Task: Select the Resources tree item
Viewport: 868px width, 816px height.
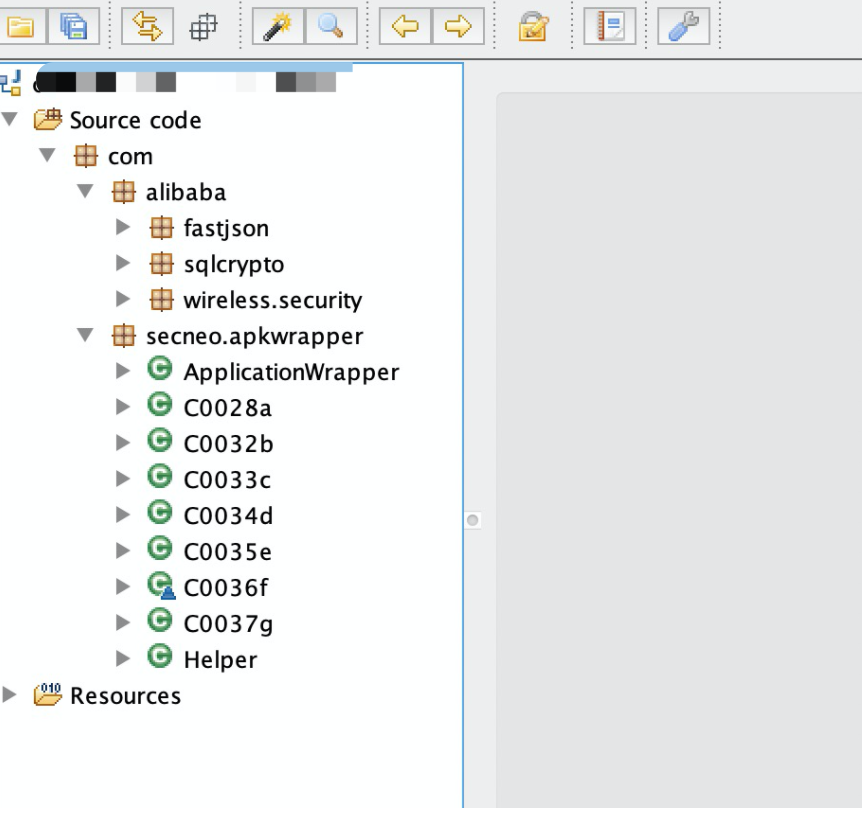Action: tap(126, 696)
